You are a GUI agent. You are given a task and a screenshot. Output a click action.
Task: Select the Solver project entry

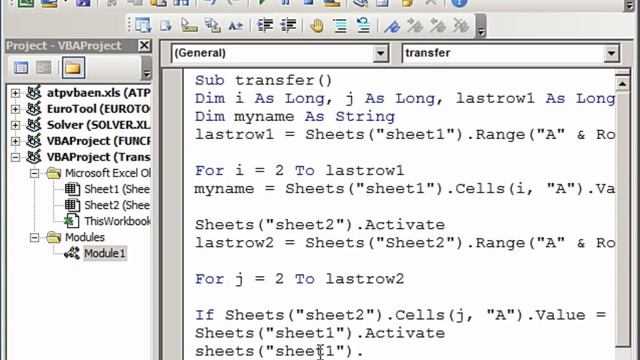pyautogui.click(x=98, y=125)
